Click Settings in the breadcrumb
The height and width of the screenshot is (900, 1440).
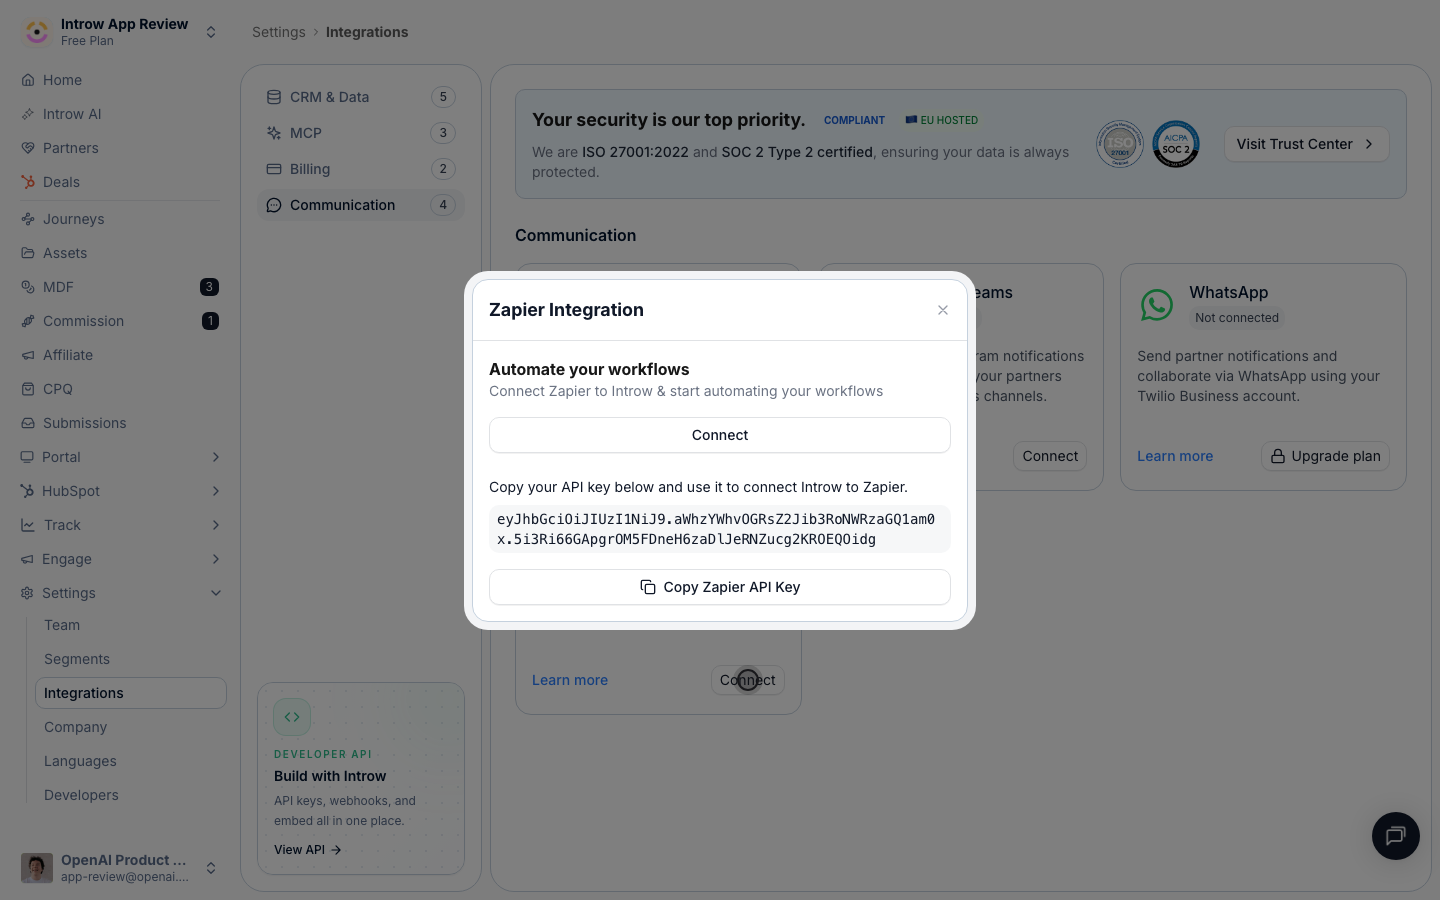pos(279,32)
